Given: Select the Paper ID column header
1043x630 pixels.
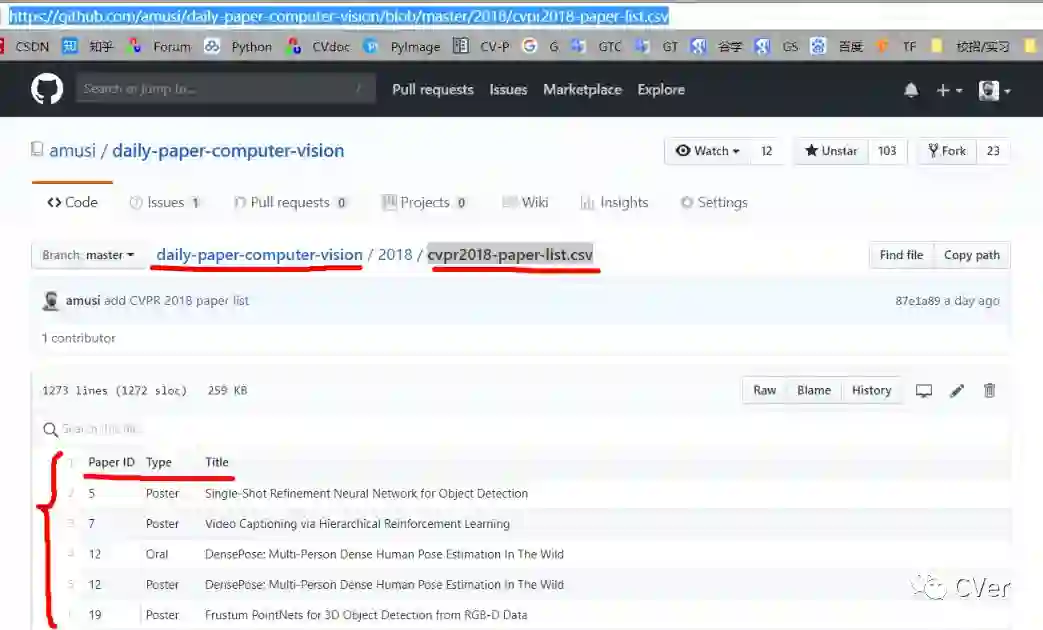Looking at the screenshot, I should tap(111, 462).
